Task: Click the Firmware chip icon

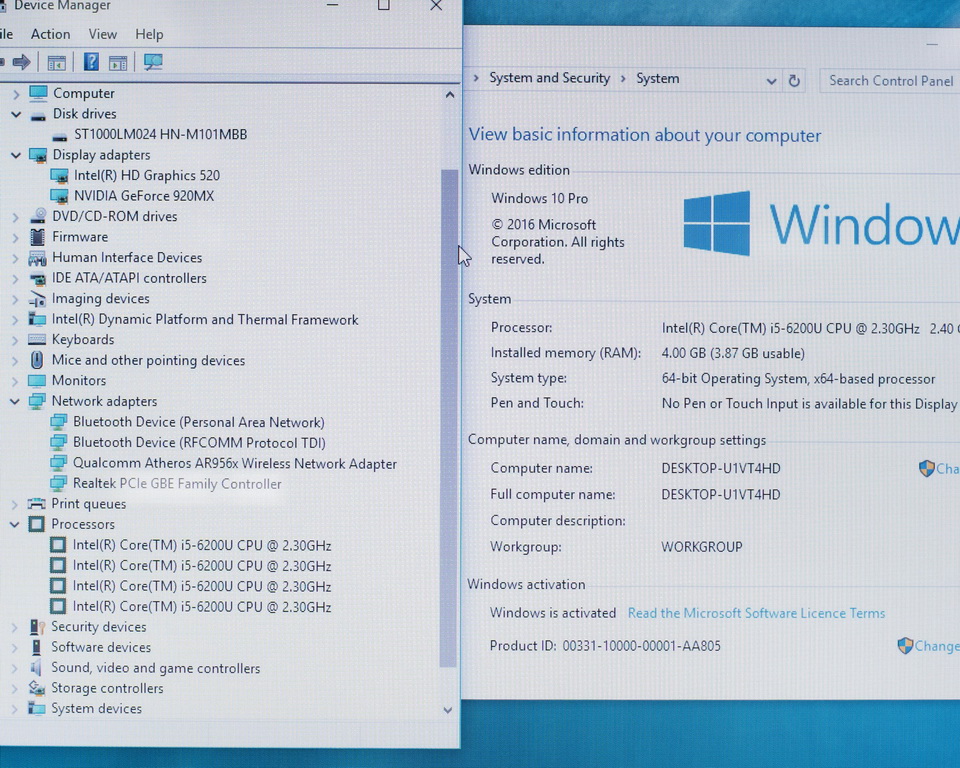Action: (x=37, y=236)
